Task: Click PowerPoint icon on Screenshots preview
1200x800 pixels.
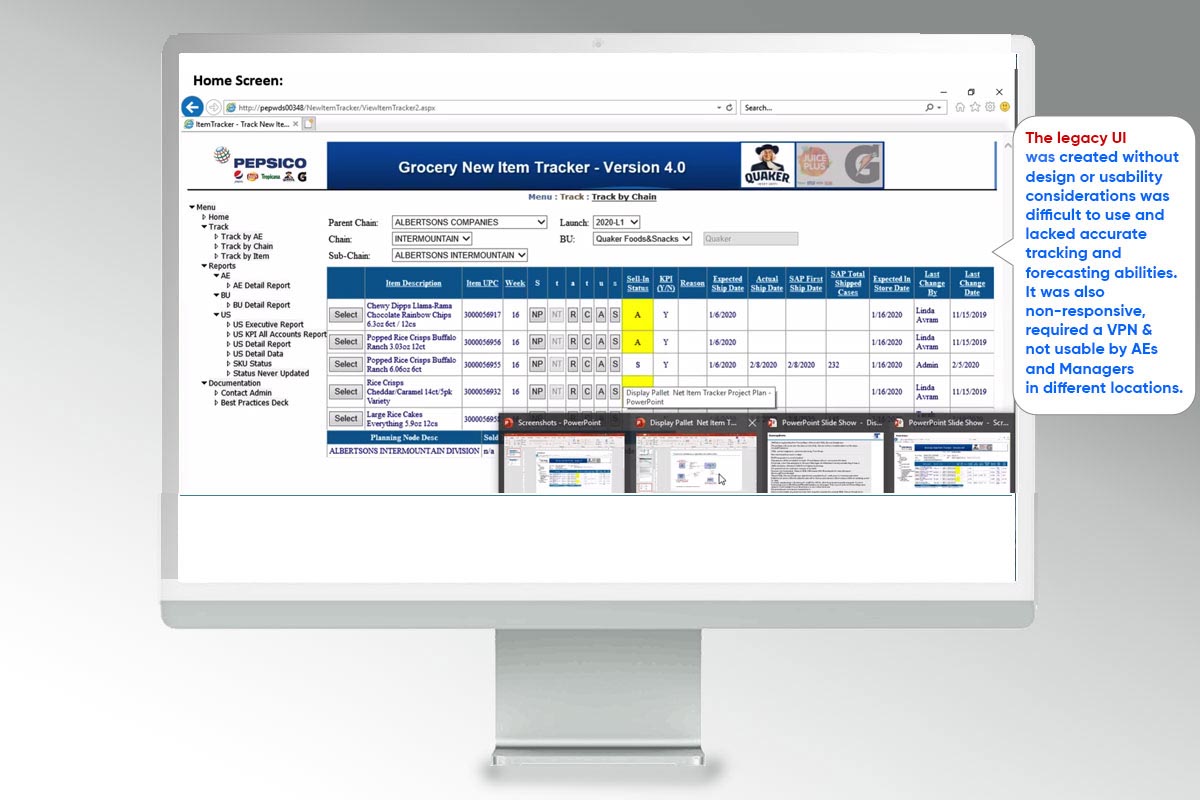Action: point(509,423)
